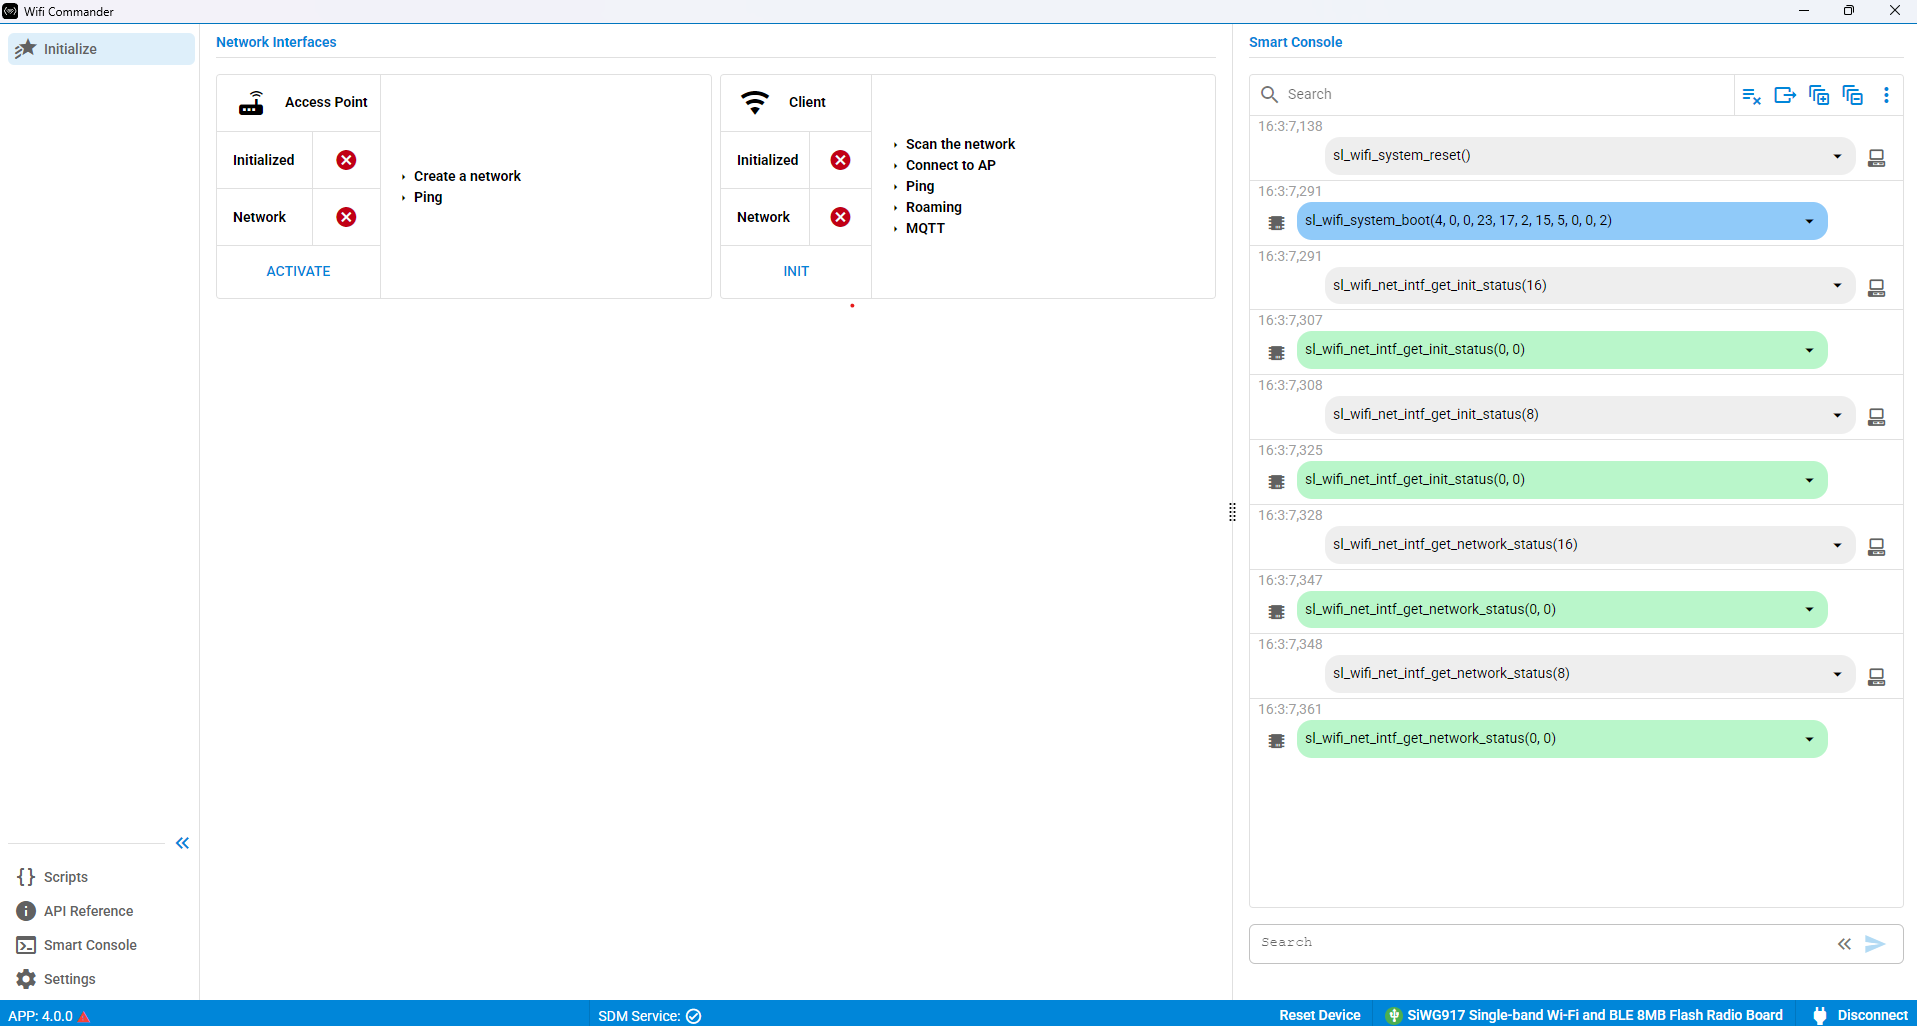Click chip icon at timestamp 16:3:7,307
This screenshot has width=1917, height=1026.
(x=1276, y=352)
